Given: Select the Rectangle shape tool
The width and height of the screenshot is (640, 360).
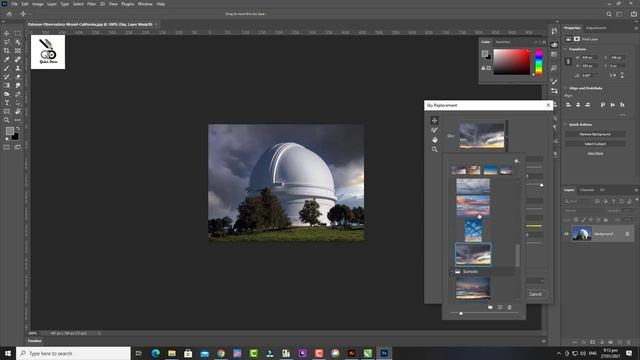Looking at the screenshot, I should coord(7,111).
